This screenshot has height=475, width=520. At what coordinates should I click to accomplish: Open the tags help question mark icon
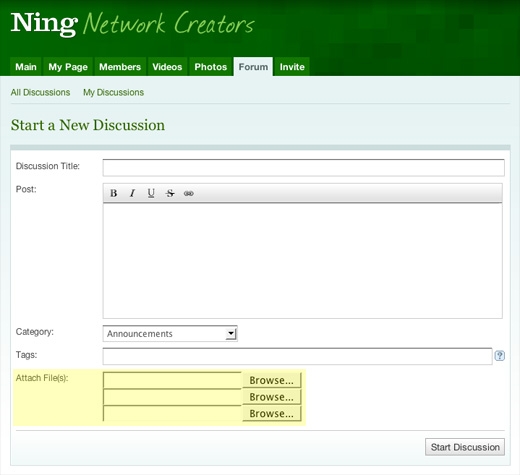[x=499, y=356]
